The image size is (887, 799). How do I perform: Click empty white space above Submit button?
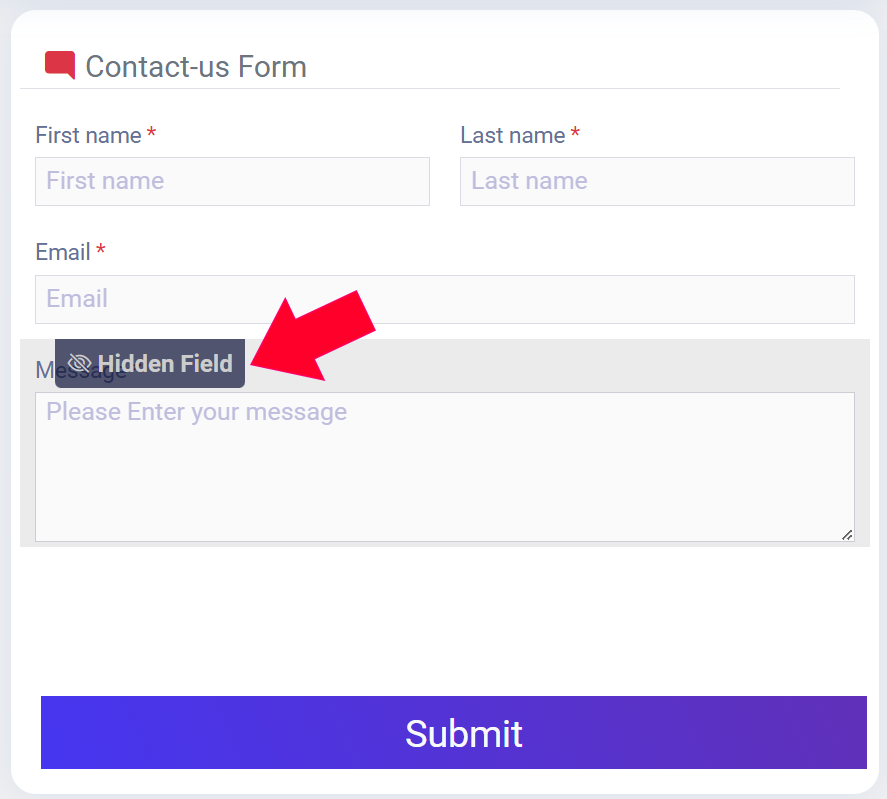[445, 621]
